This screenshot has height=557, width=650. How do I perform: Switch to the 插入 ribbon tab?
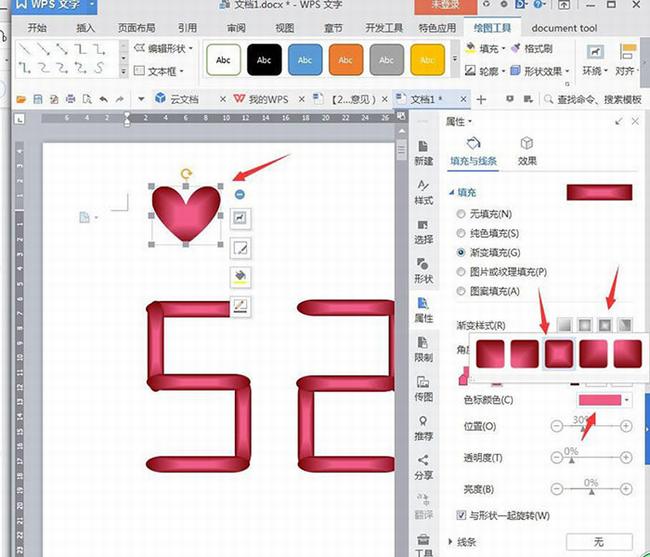(85, 28)
